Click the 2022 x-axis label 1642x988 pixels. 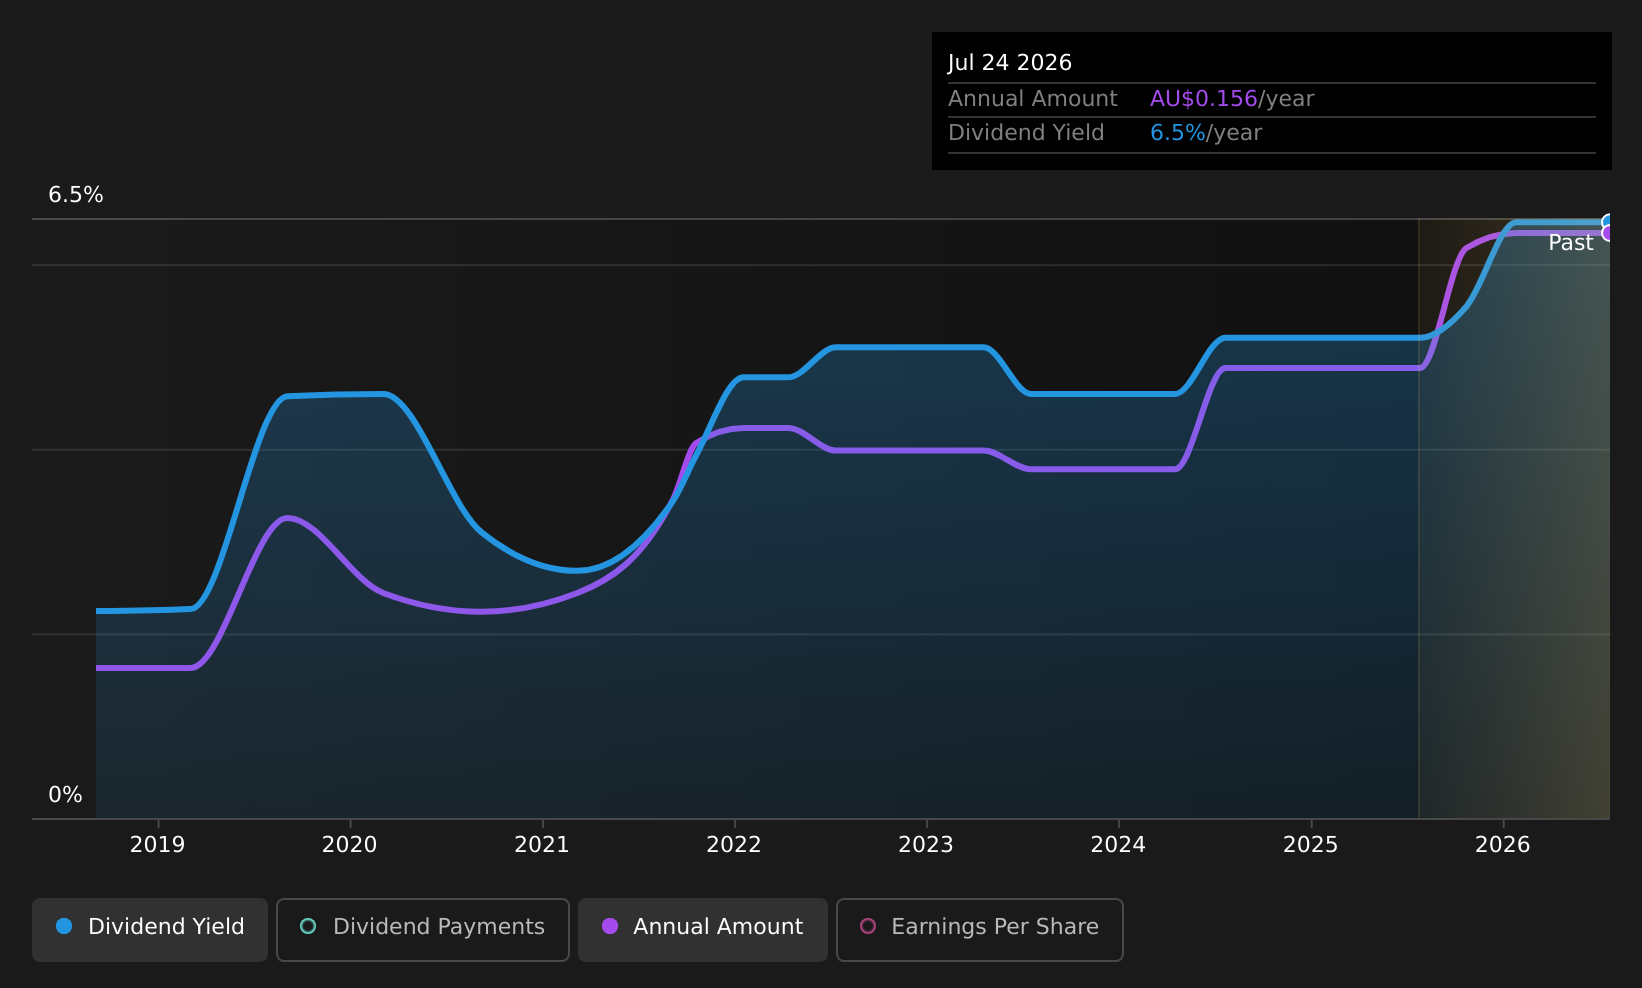734,845
